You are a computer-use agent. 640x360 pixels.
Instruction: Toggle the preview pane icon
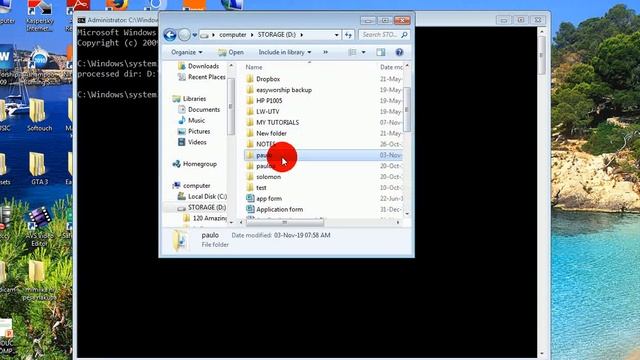tap(381, 52)
